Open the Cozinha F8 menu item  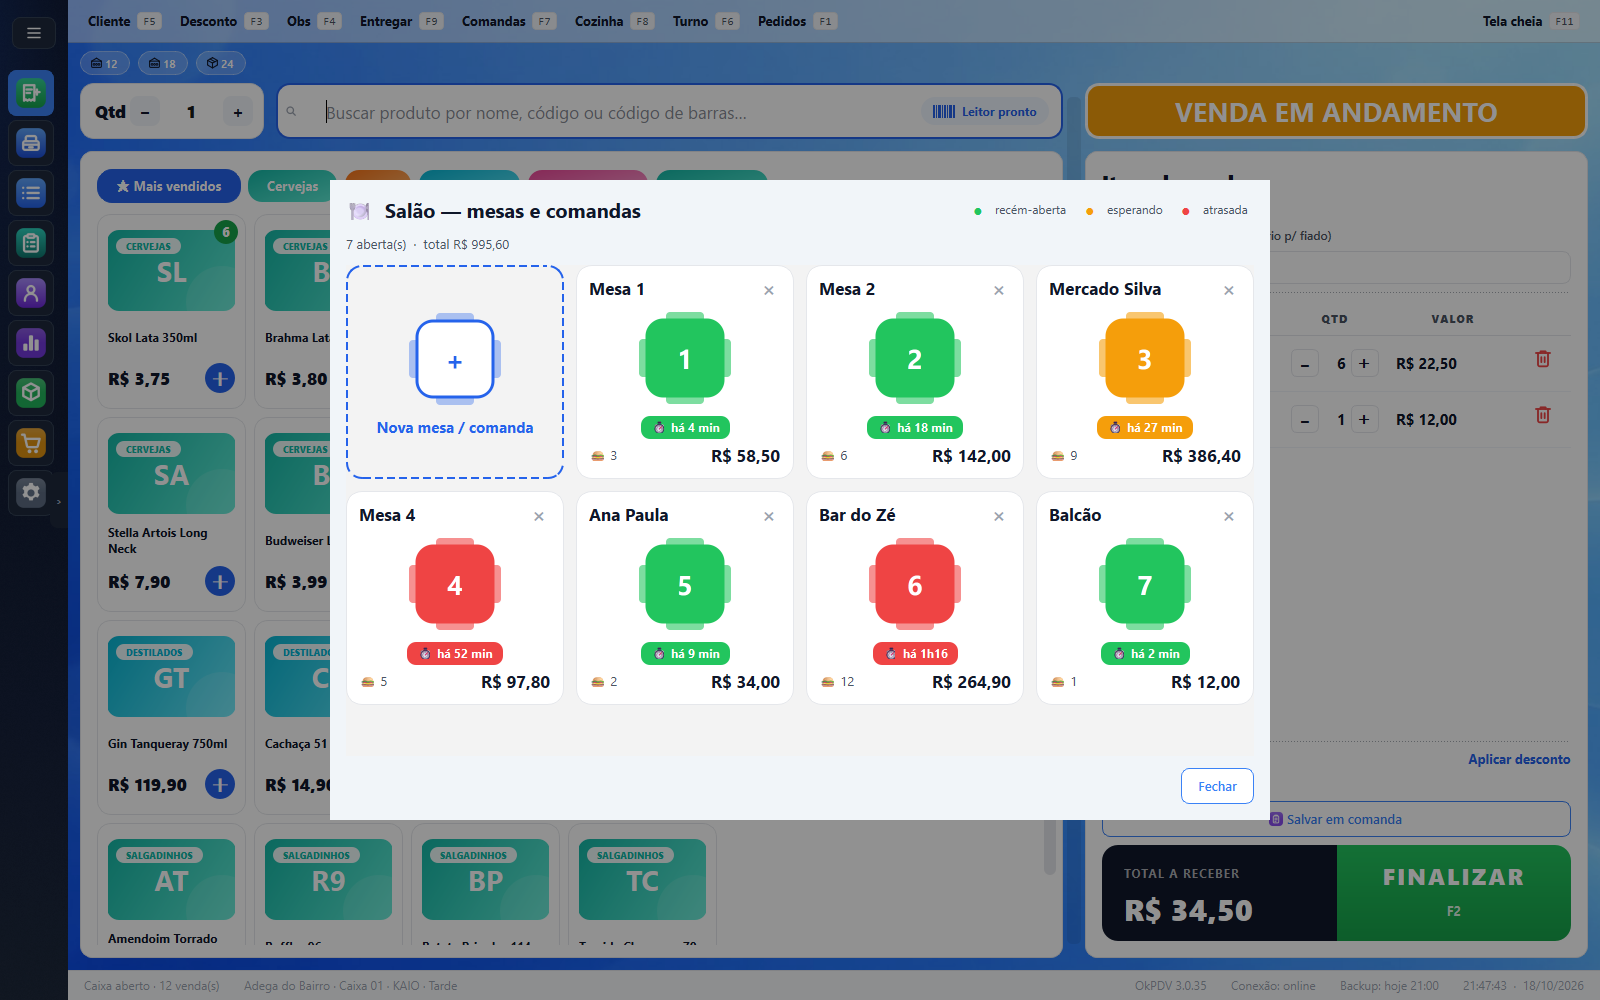click(614, 21)
